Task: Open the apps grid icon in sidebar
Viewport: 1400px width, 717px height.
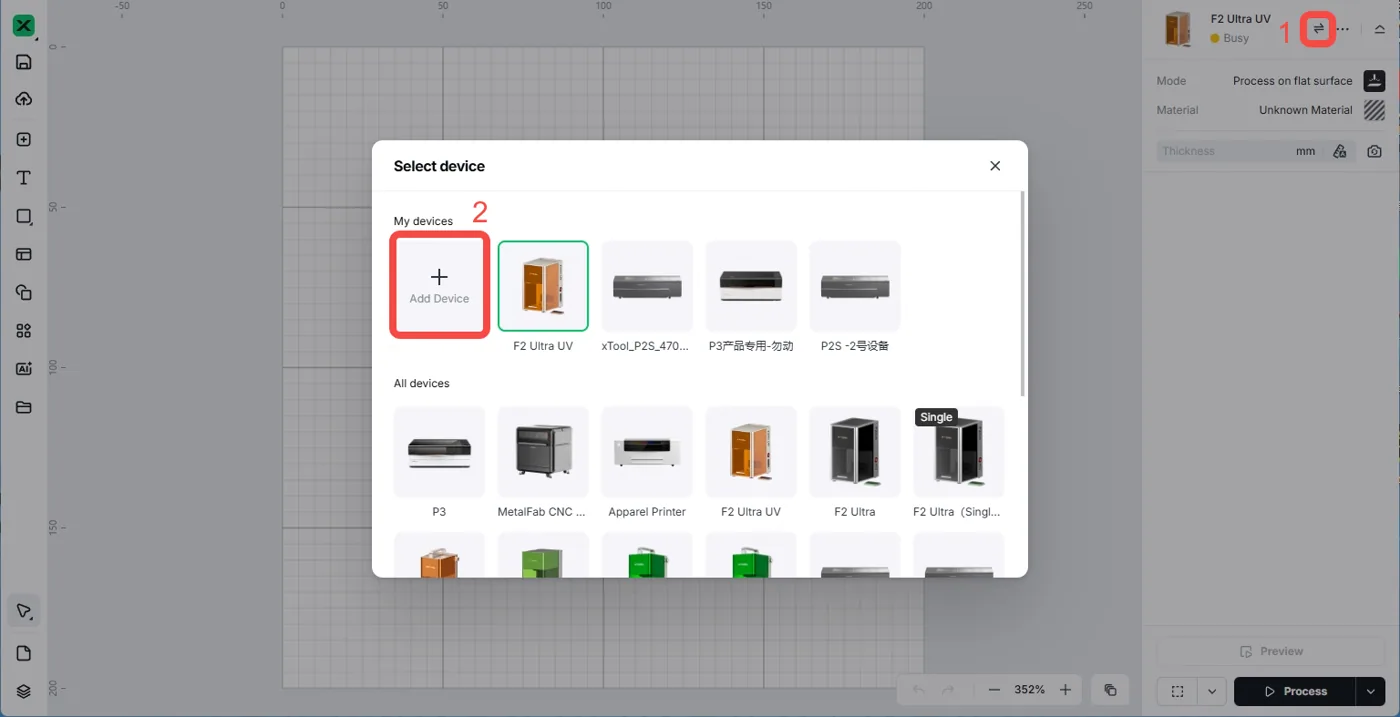Action: 24,331
